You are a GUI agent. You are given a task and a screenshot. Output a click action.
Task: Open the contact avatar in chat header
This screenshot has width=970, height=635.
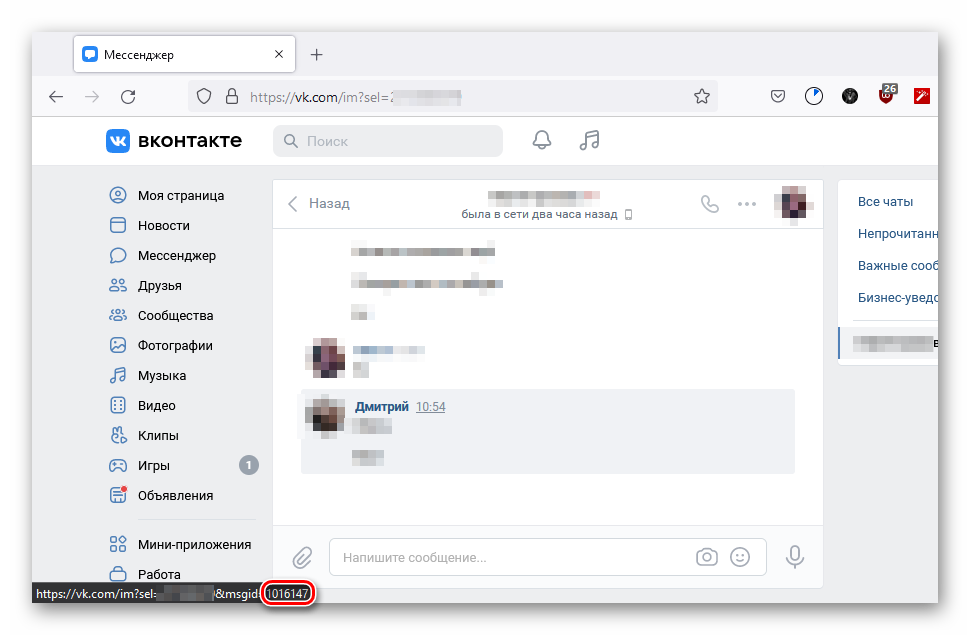coord(794,203)
